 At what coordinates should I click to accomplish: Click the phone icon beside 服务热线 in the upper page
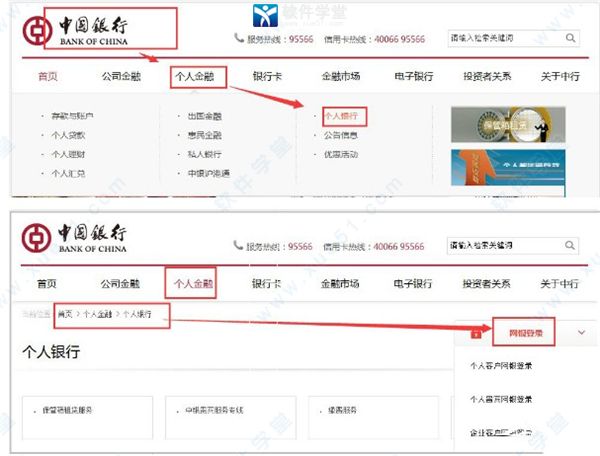tap(239, 37)
